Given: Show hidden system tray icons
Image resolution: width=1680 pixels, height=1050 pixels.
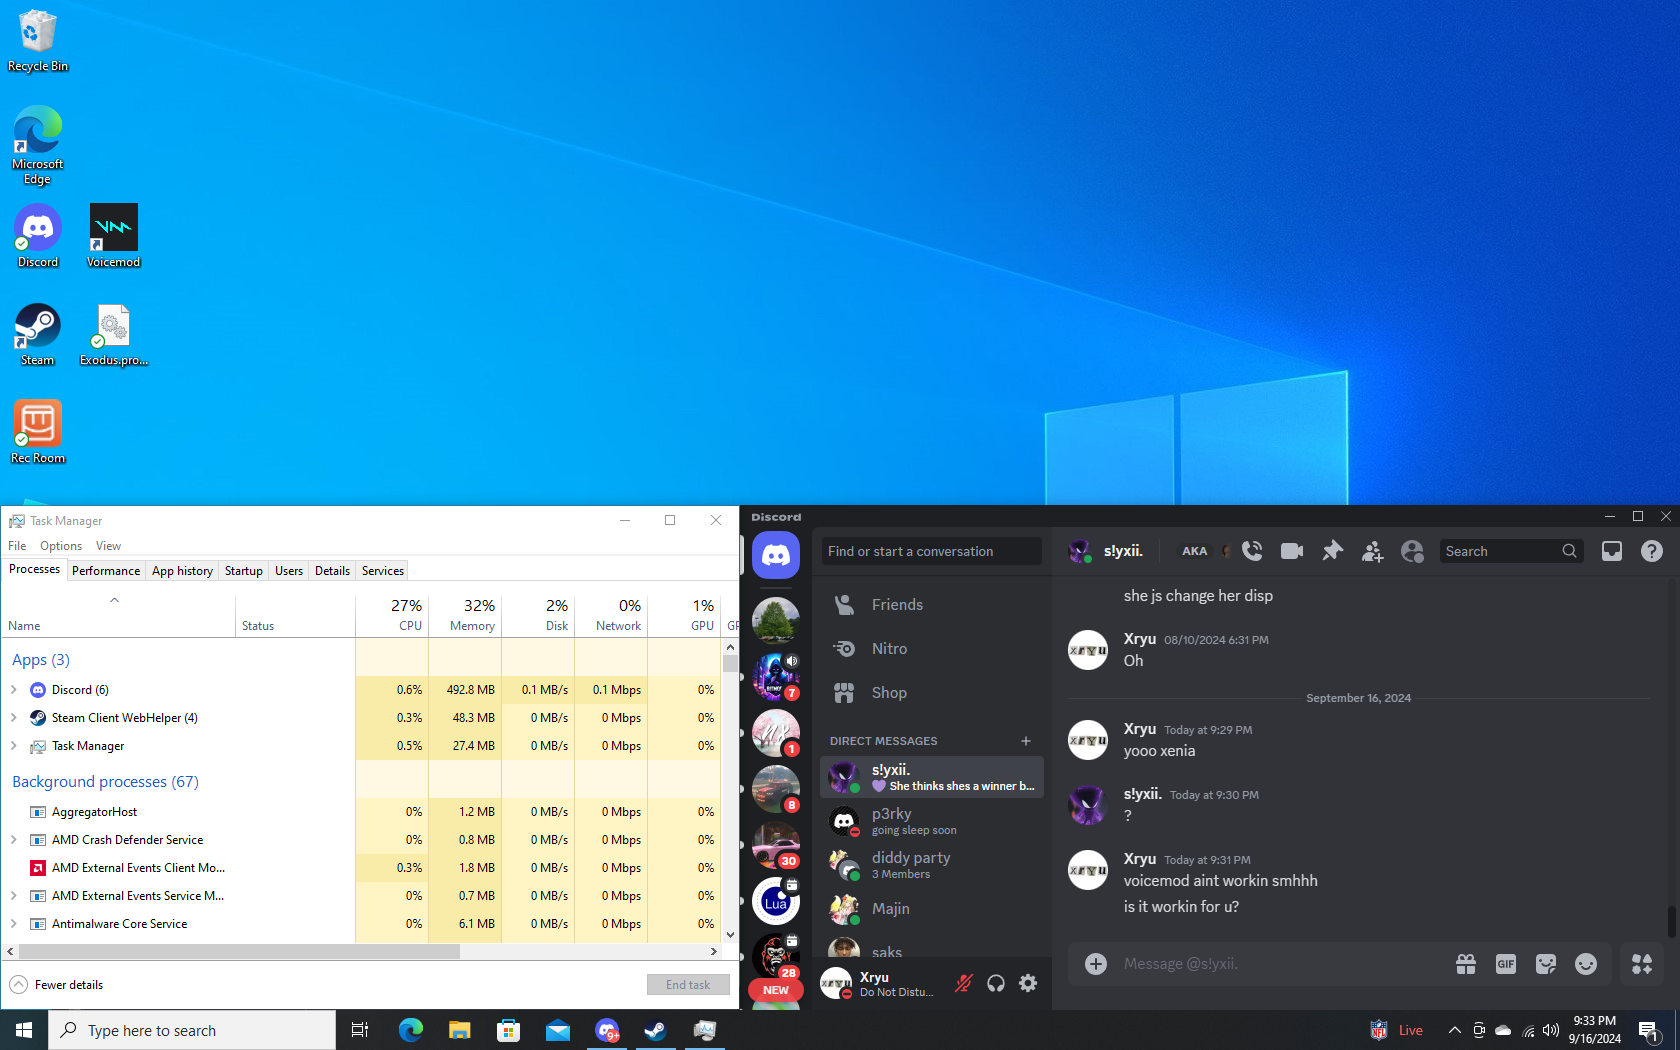Looking at the screenshot, I should click(1455, 1030).
